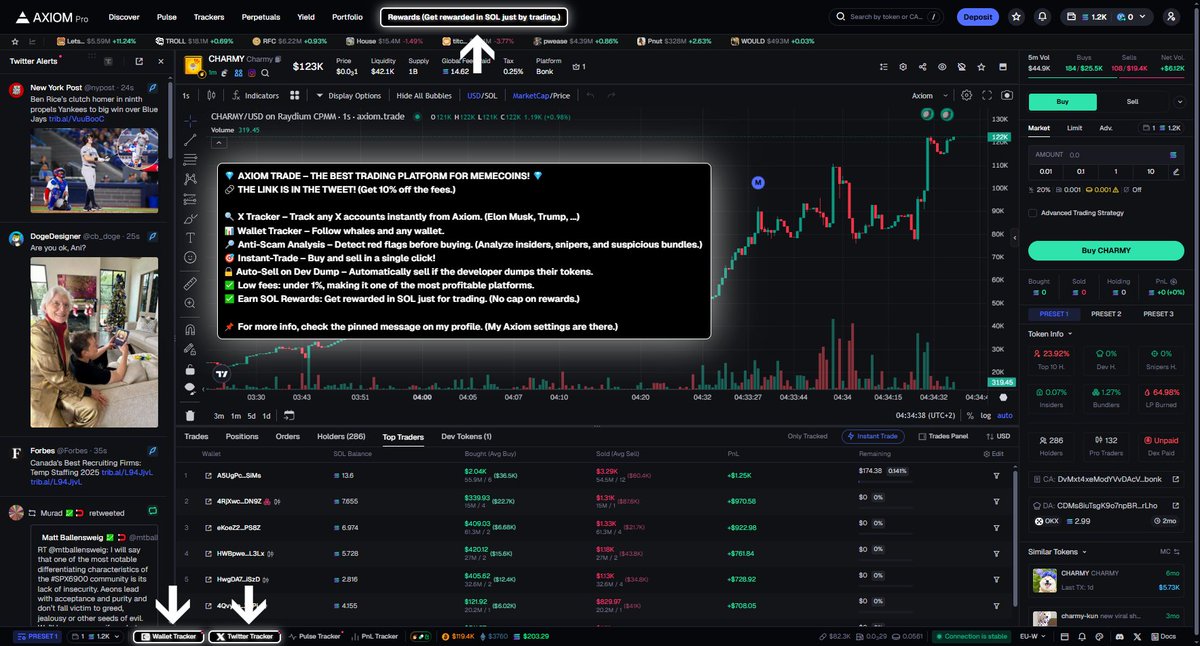Select the emoji sticker tool
This screenshot has width=1200, height=646.
point(190,258)
